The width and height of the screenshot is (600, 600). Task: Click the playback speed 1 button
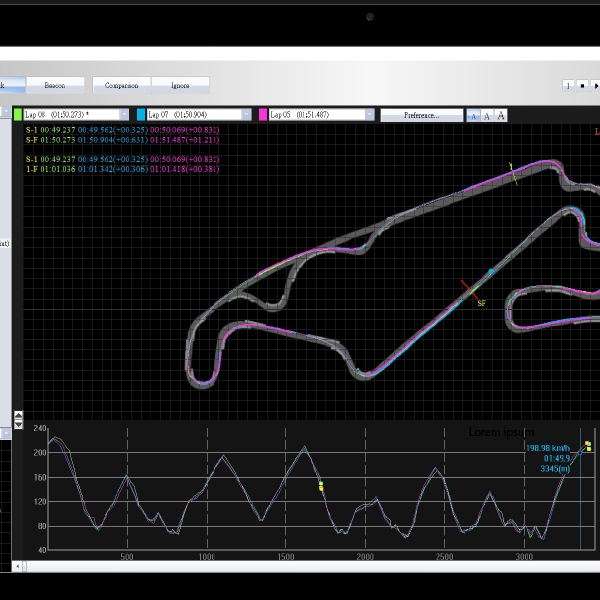(x=568, y=86)
